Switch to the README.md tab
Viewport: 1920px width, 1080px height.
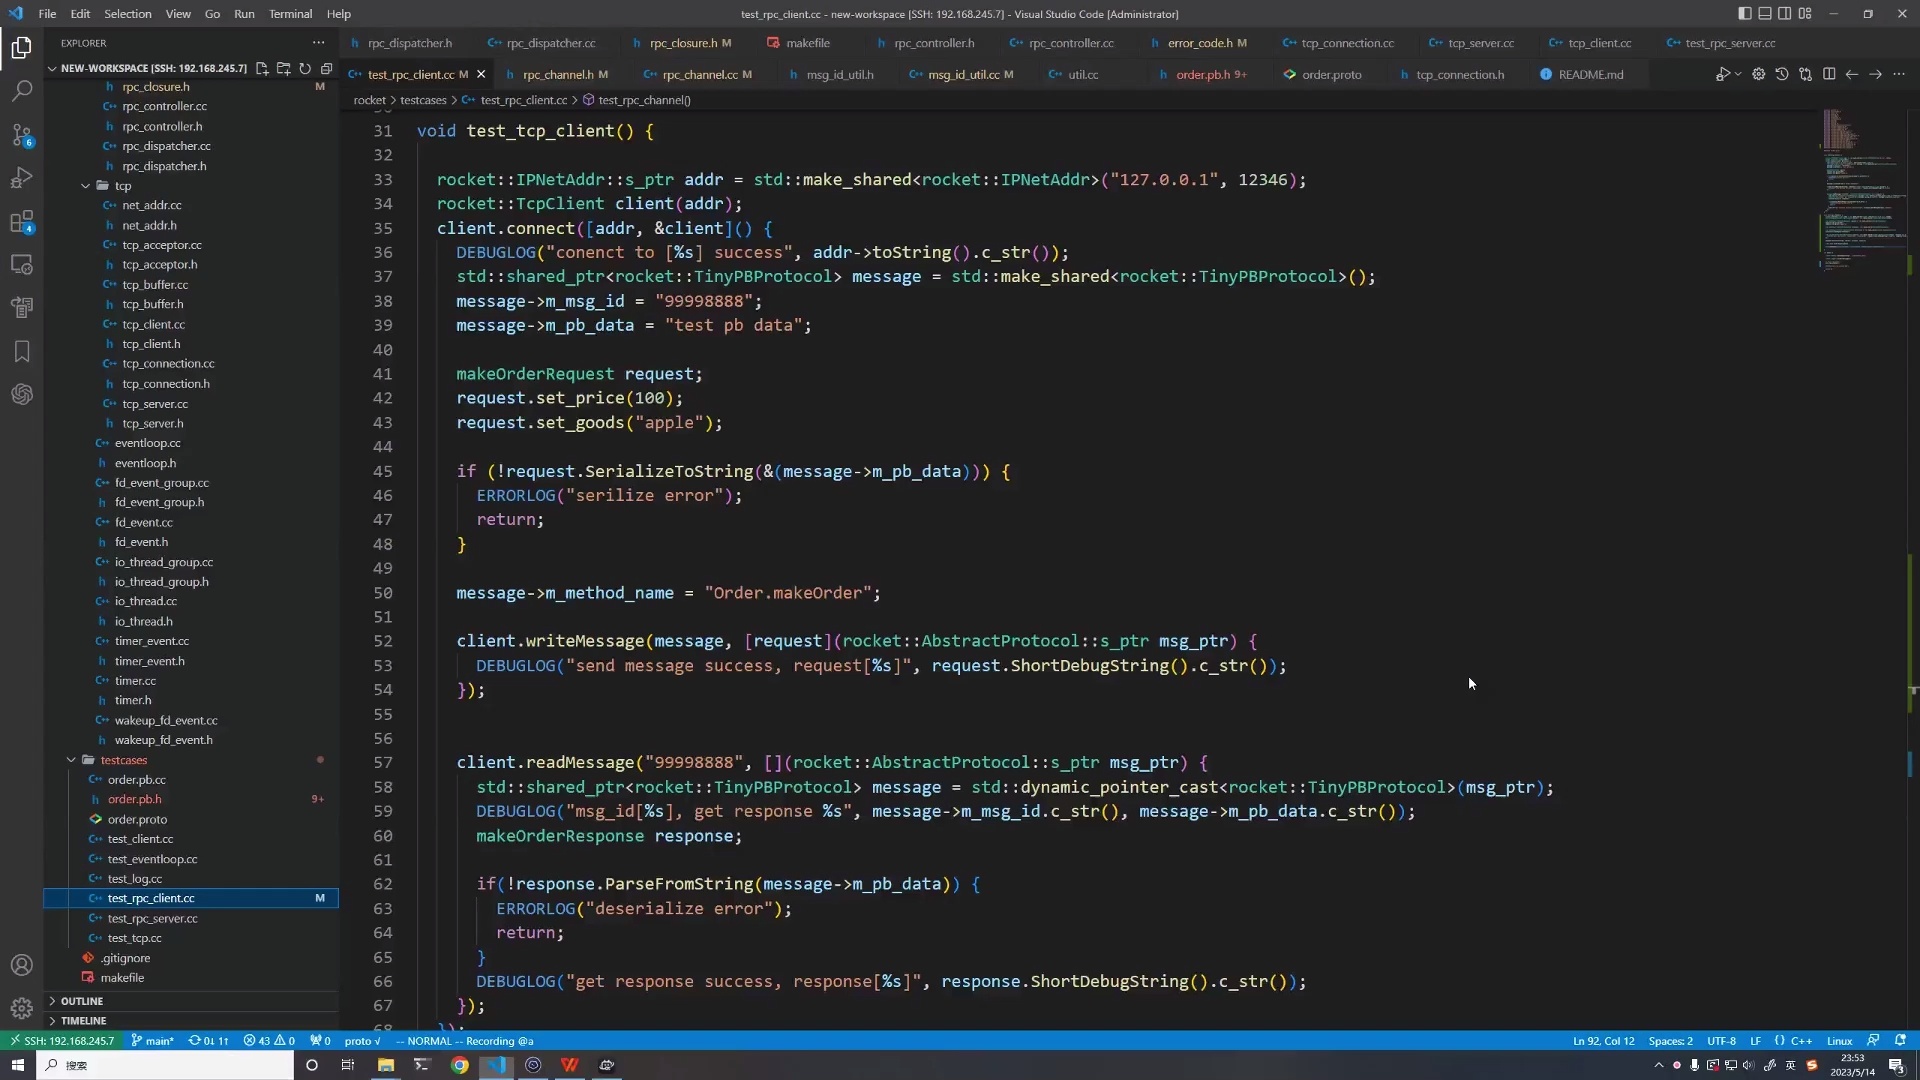click(x=1592, y=74)
